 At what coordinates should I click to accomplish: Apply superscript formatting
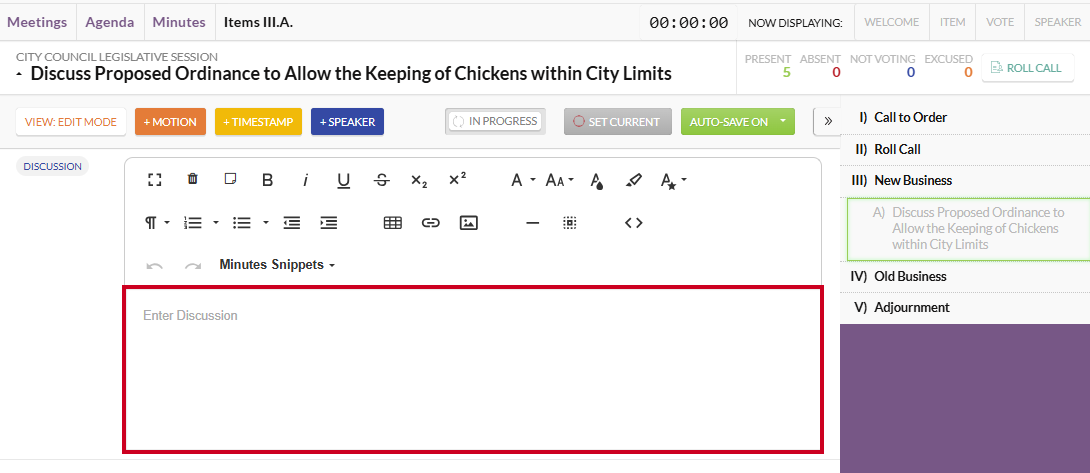[x=457, y=179]
